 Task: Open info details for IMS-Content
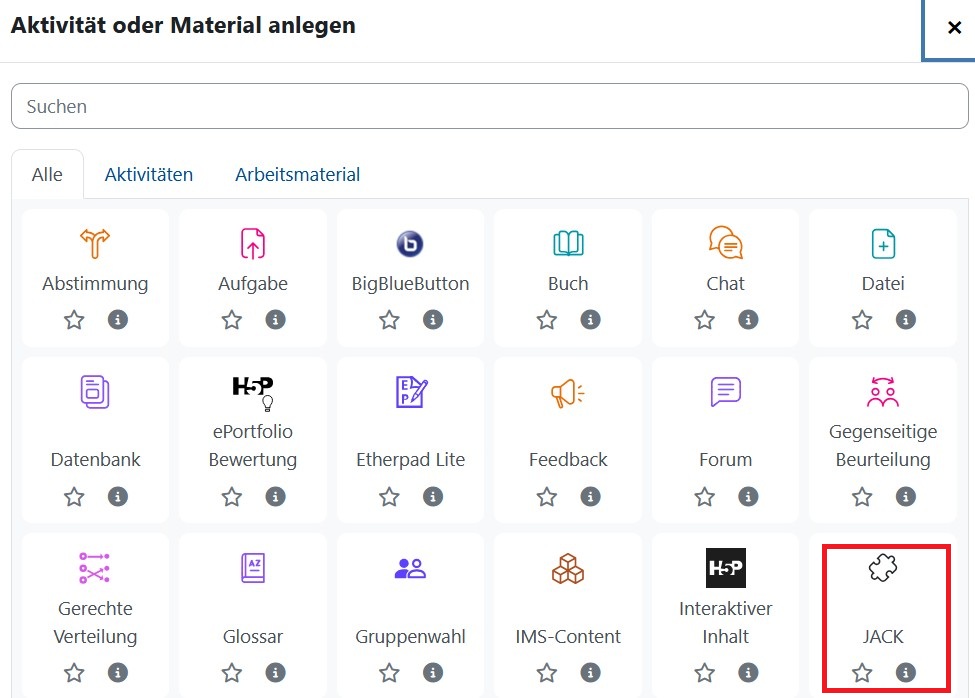591,672
